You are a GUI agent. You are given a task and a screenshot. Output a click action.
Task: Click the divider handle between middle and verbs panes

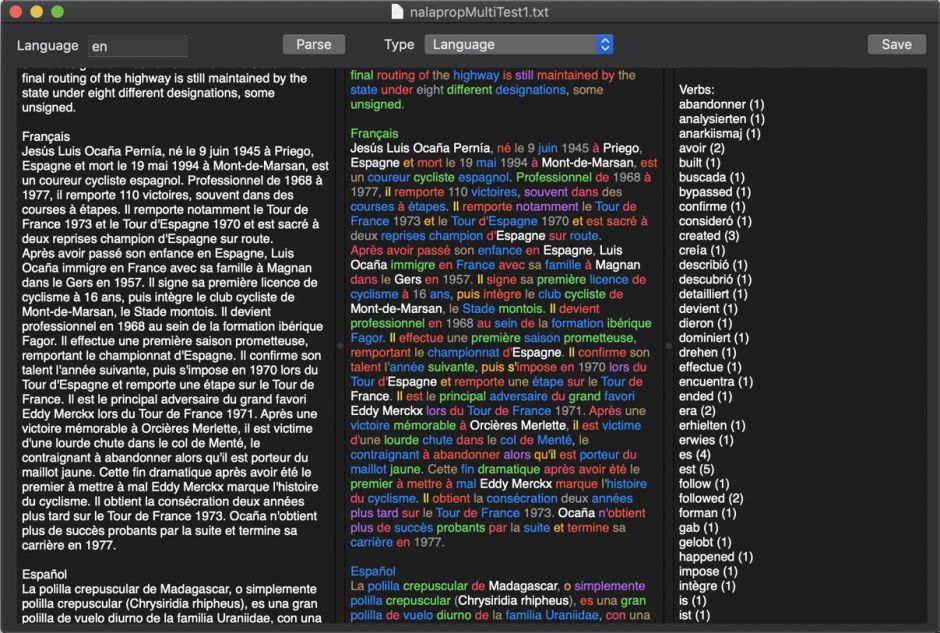click(668, 345)
